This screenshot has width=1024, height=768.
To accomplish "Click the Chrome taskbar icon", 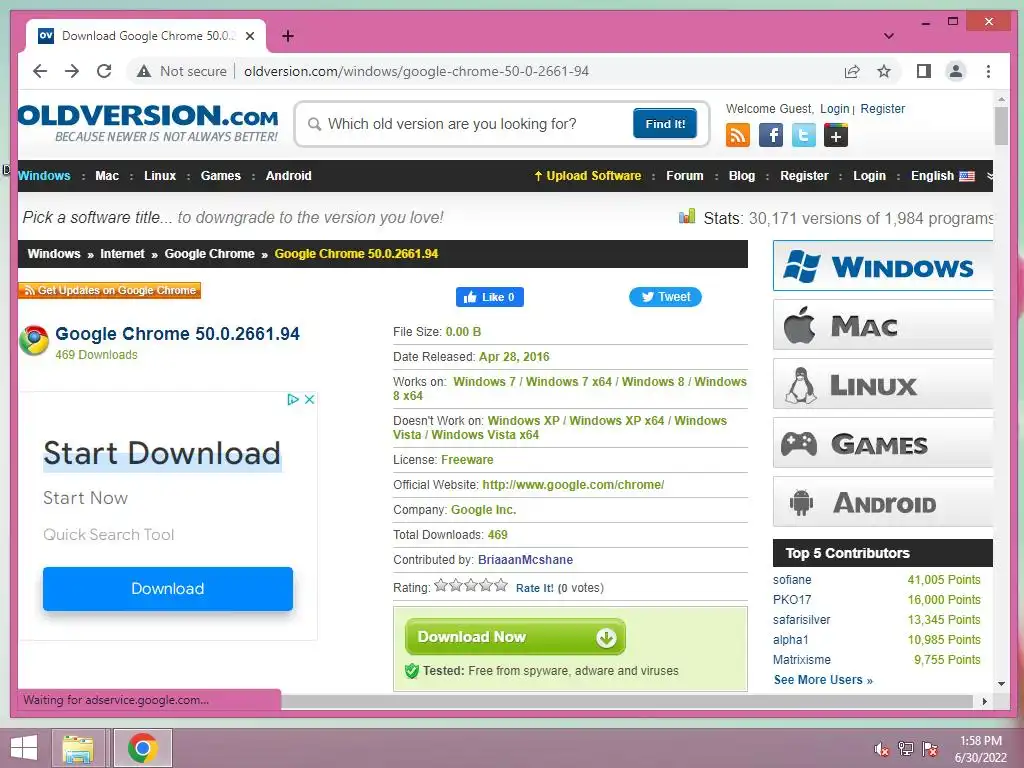I will pyautogui.click(x=142, y=748).
